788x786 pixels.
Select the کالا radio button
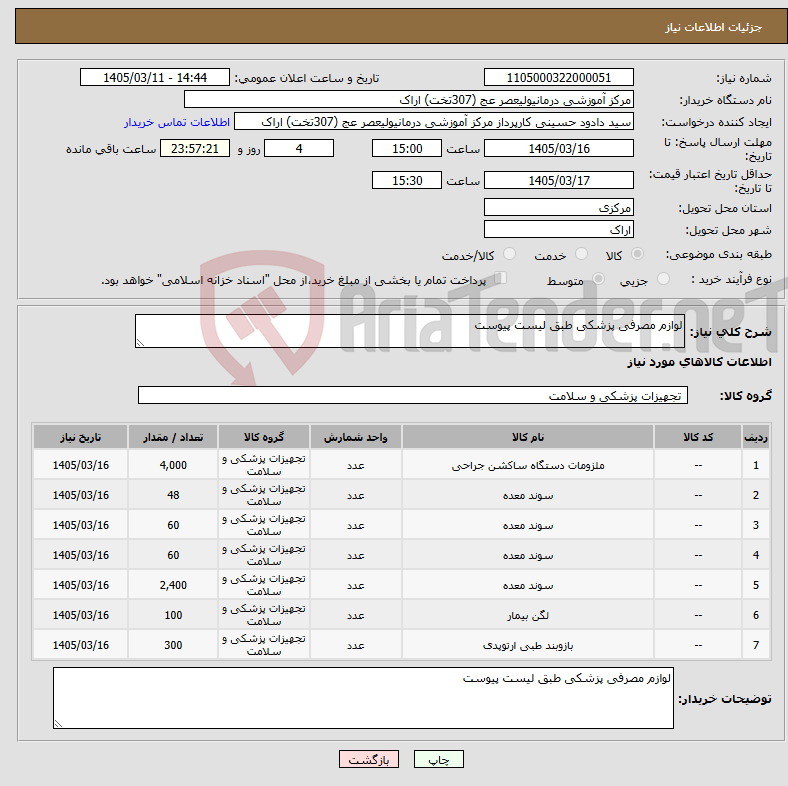point(637,254)
